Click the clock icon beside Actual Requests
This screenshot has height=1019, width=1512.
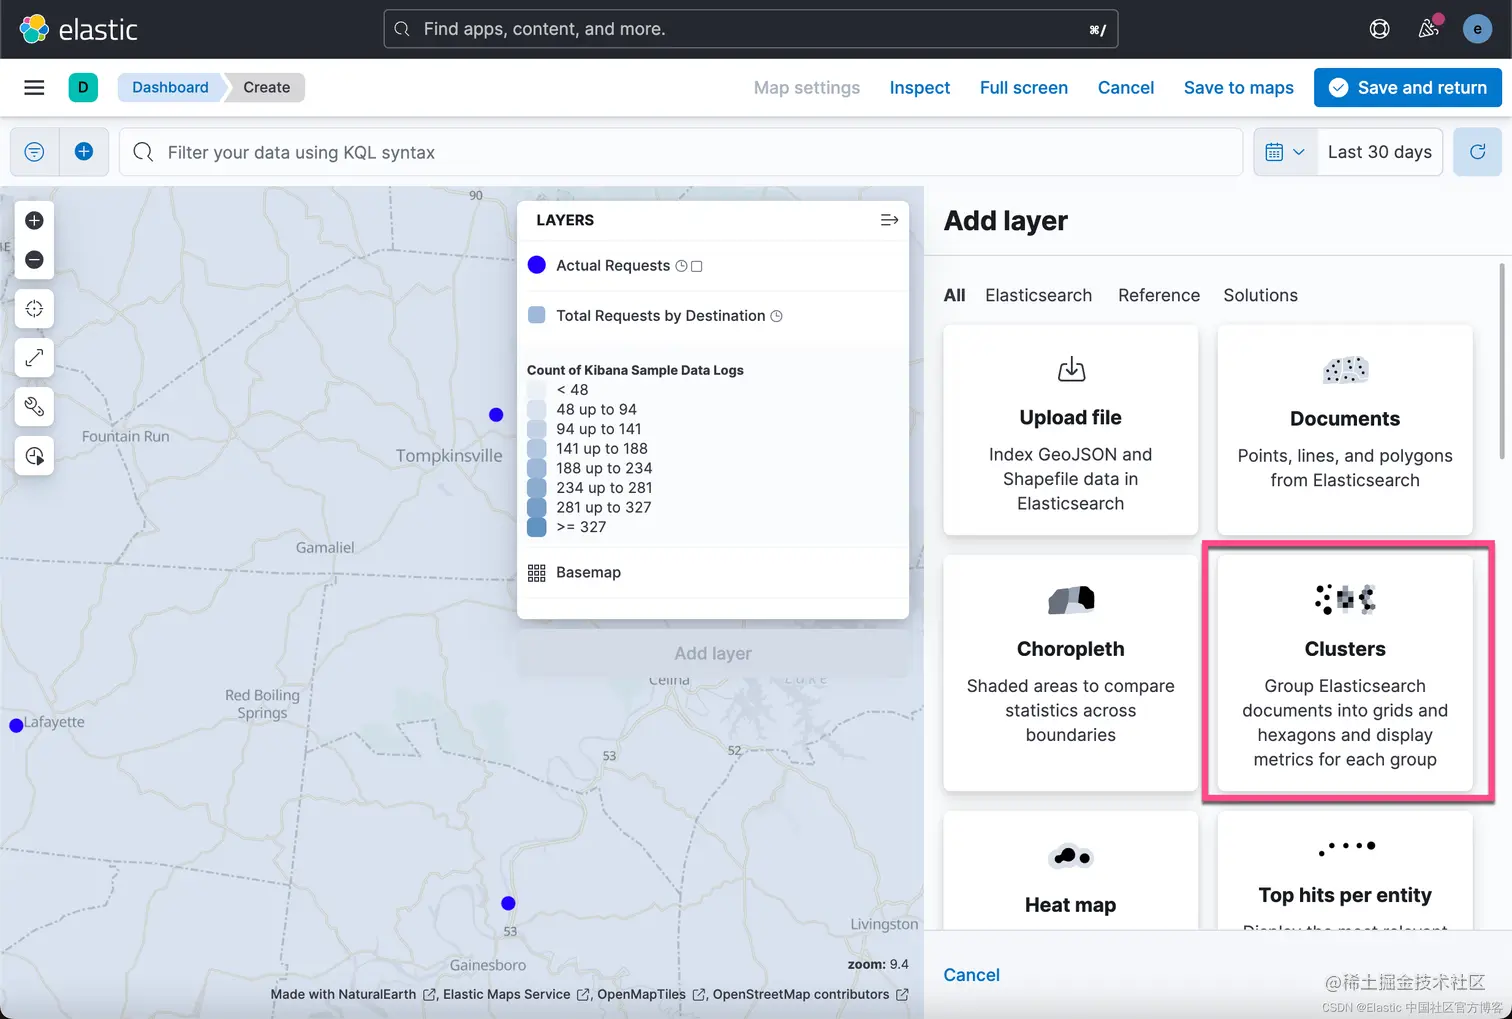coord(681,266)
